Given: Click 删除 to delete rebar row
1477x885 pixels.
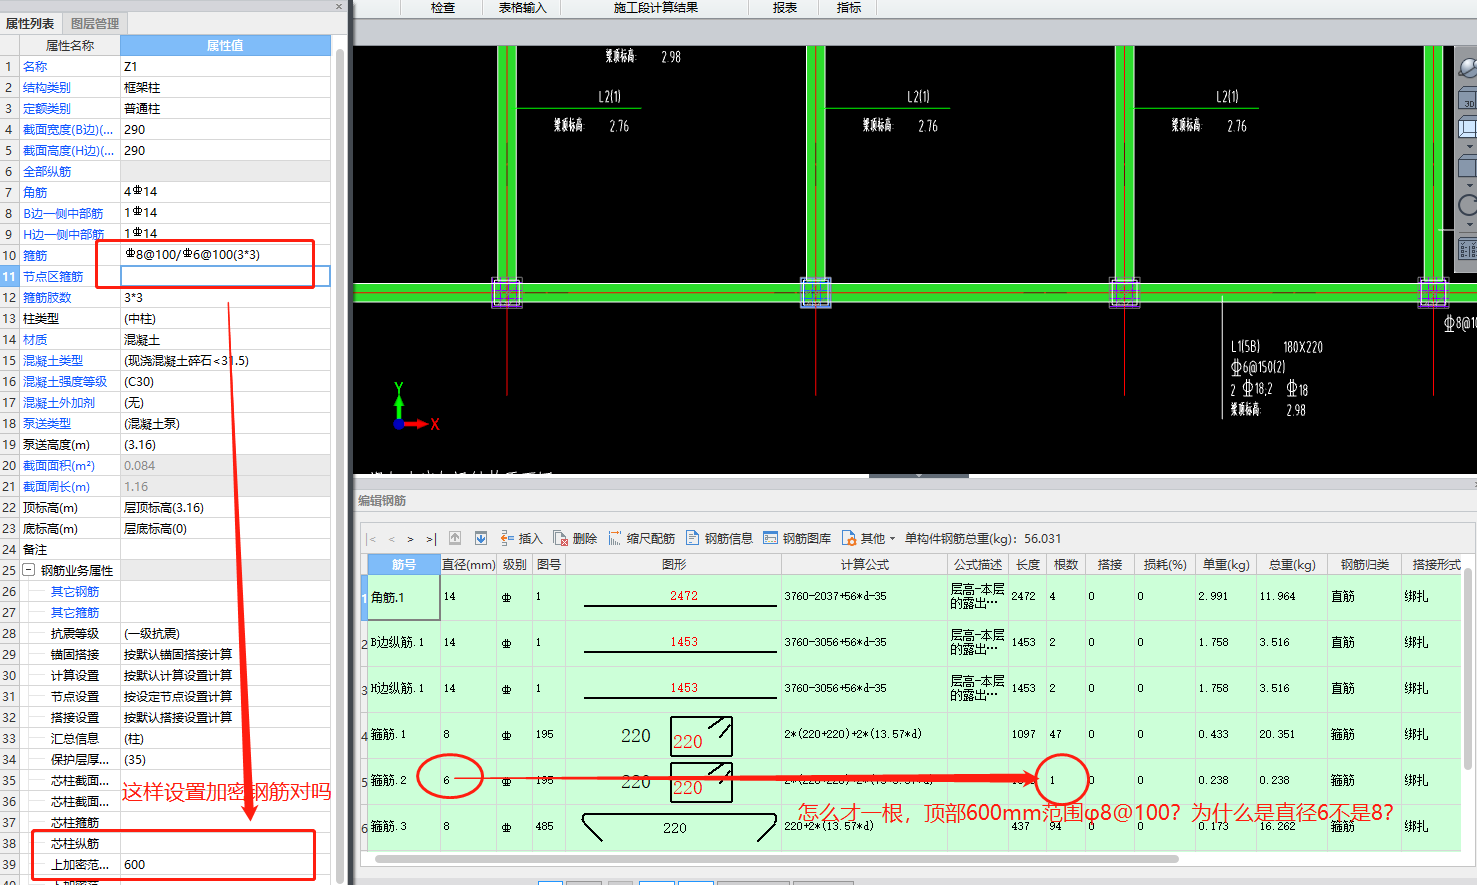Looking at the screenshot, I should [575, 538].
